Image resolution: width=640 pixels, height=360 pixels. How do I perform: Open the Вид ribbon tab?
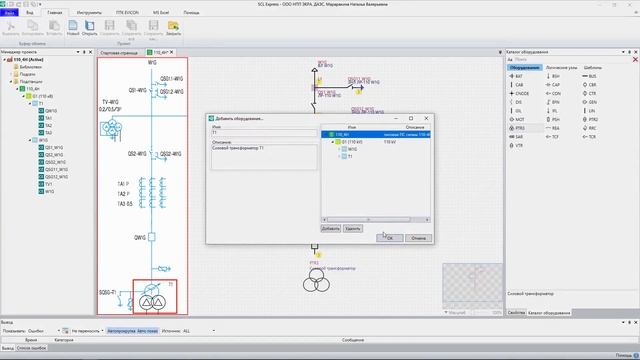pyautogui.click(x=30, y=13)
